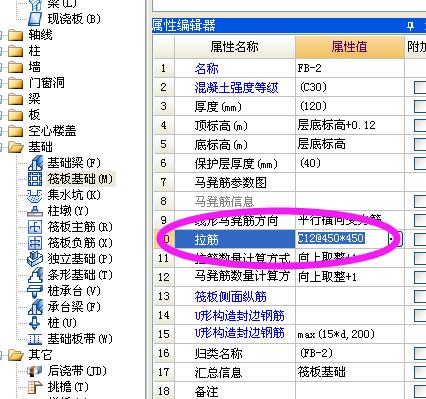This screenshot has height=399, width=426.
Task: Open the 板 folder
Action: (x=15, y=115)
